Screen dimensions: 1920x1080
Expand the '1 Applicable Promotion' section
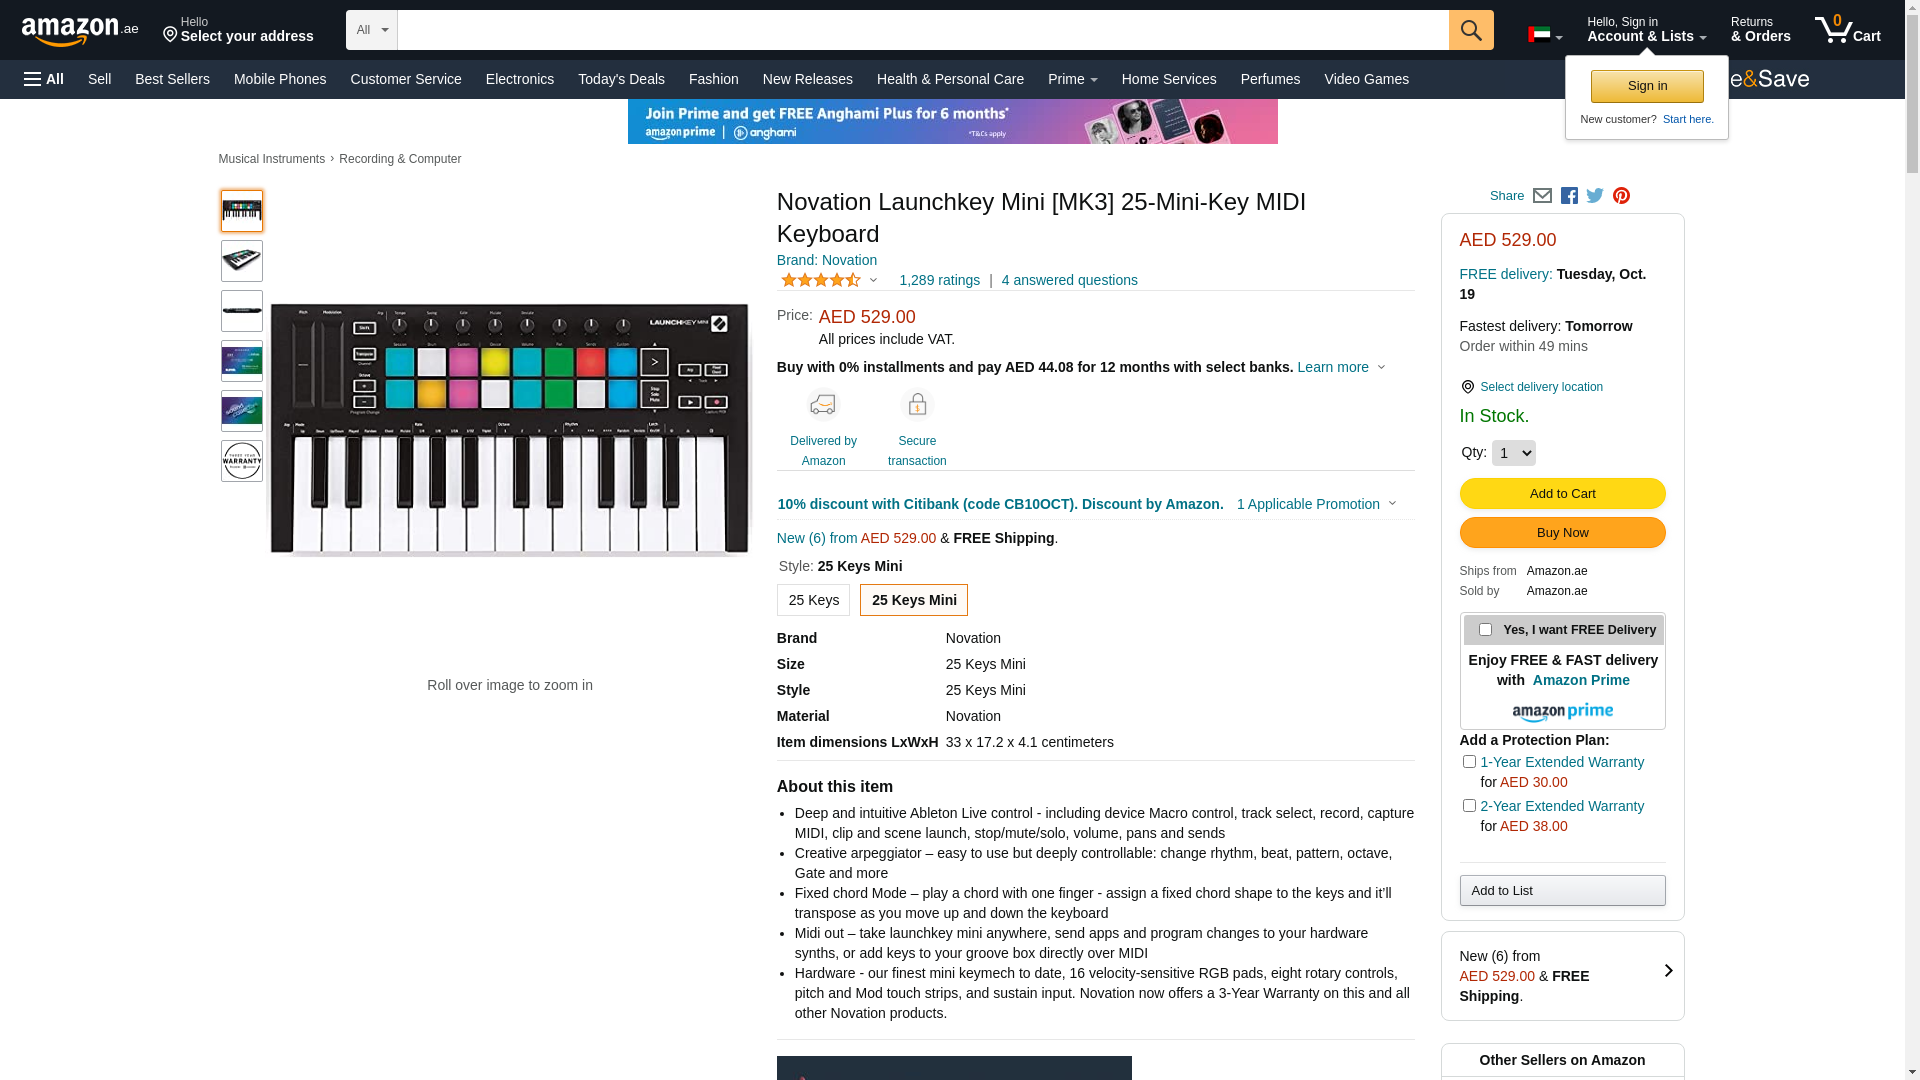1316,504
